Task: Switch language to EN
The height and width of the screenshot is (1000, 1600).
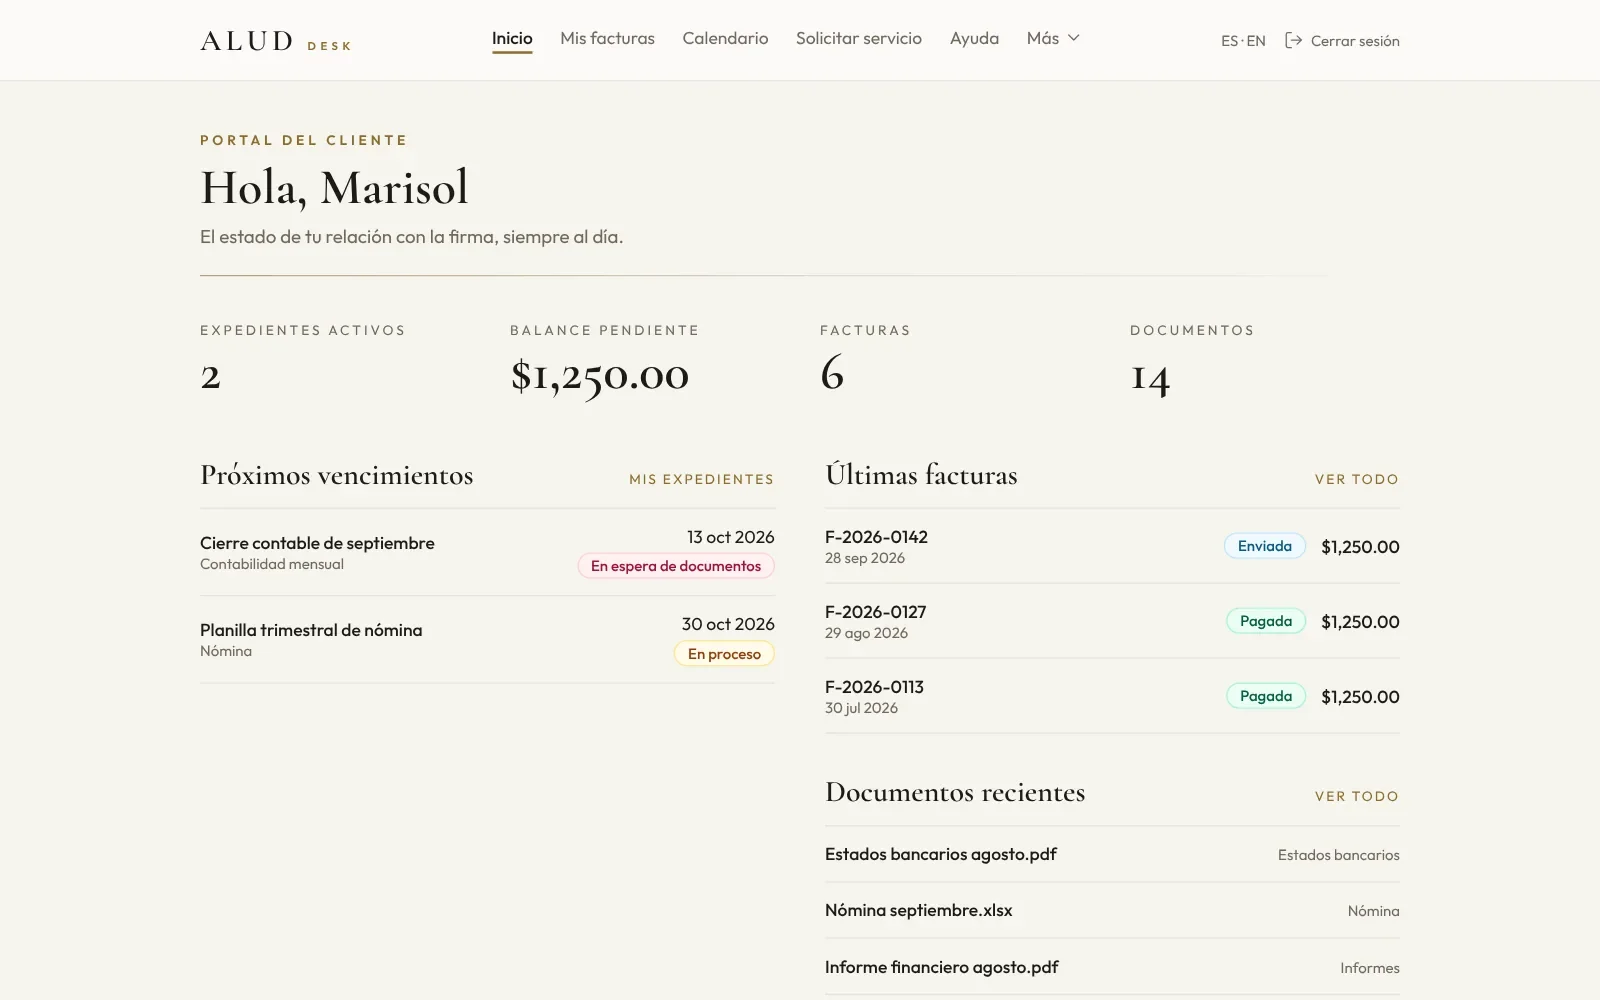Action: (1256, 41)
